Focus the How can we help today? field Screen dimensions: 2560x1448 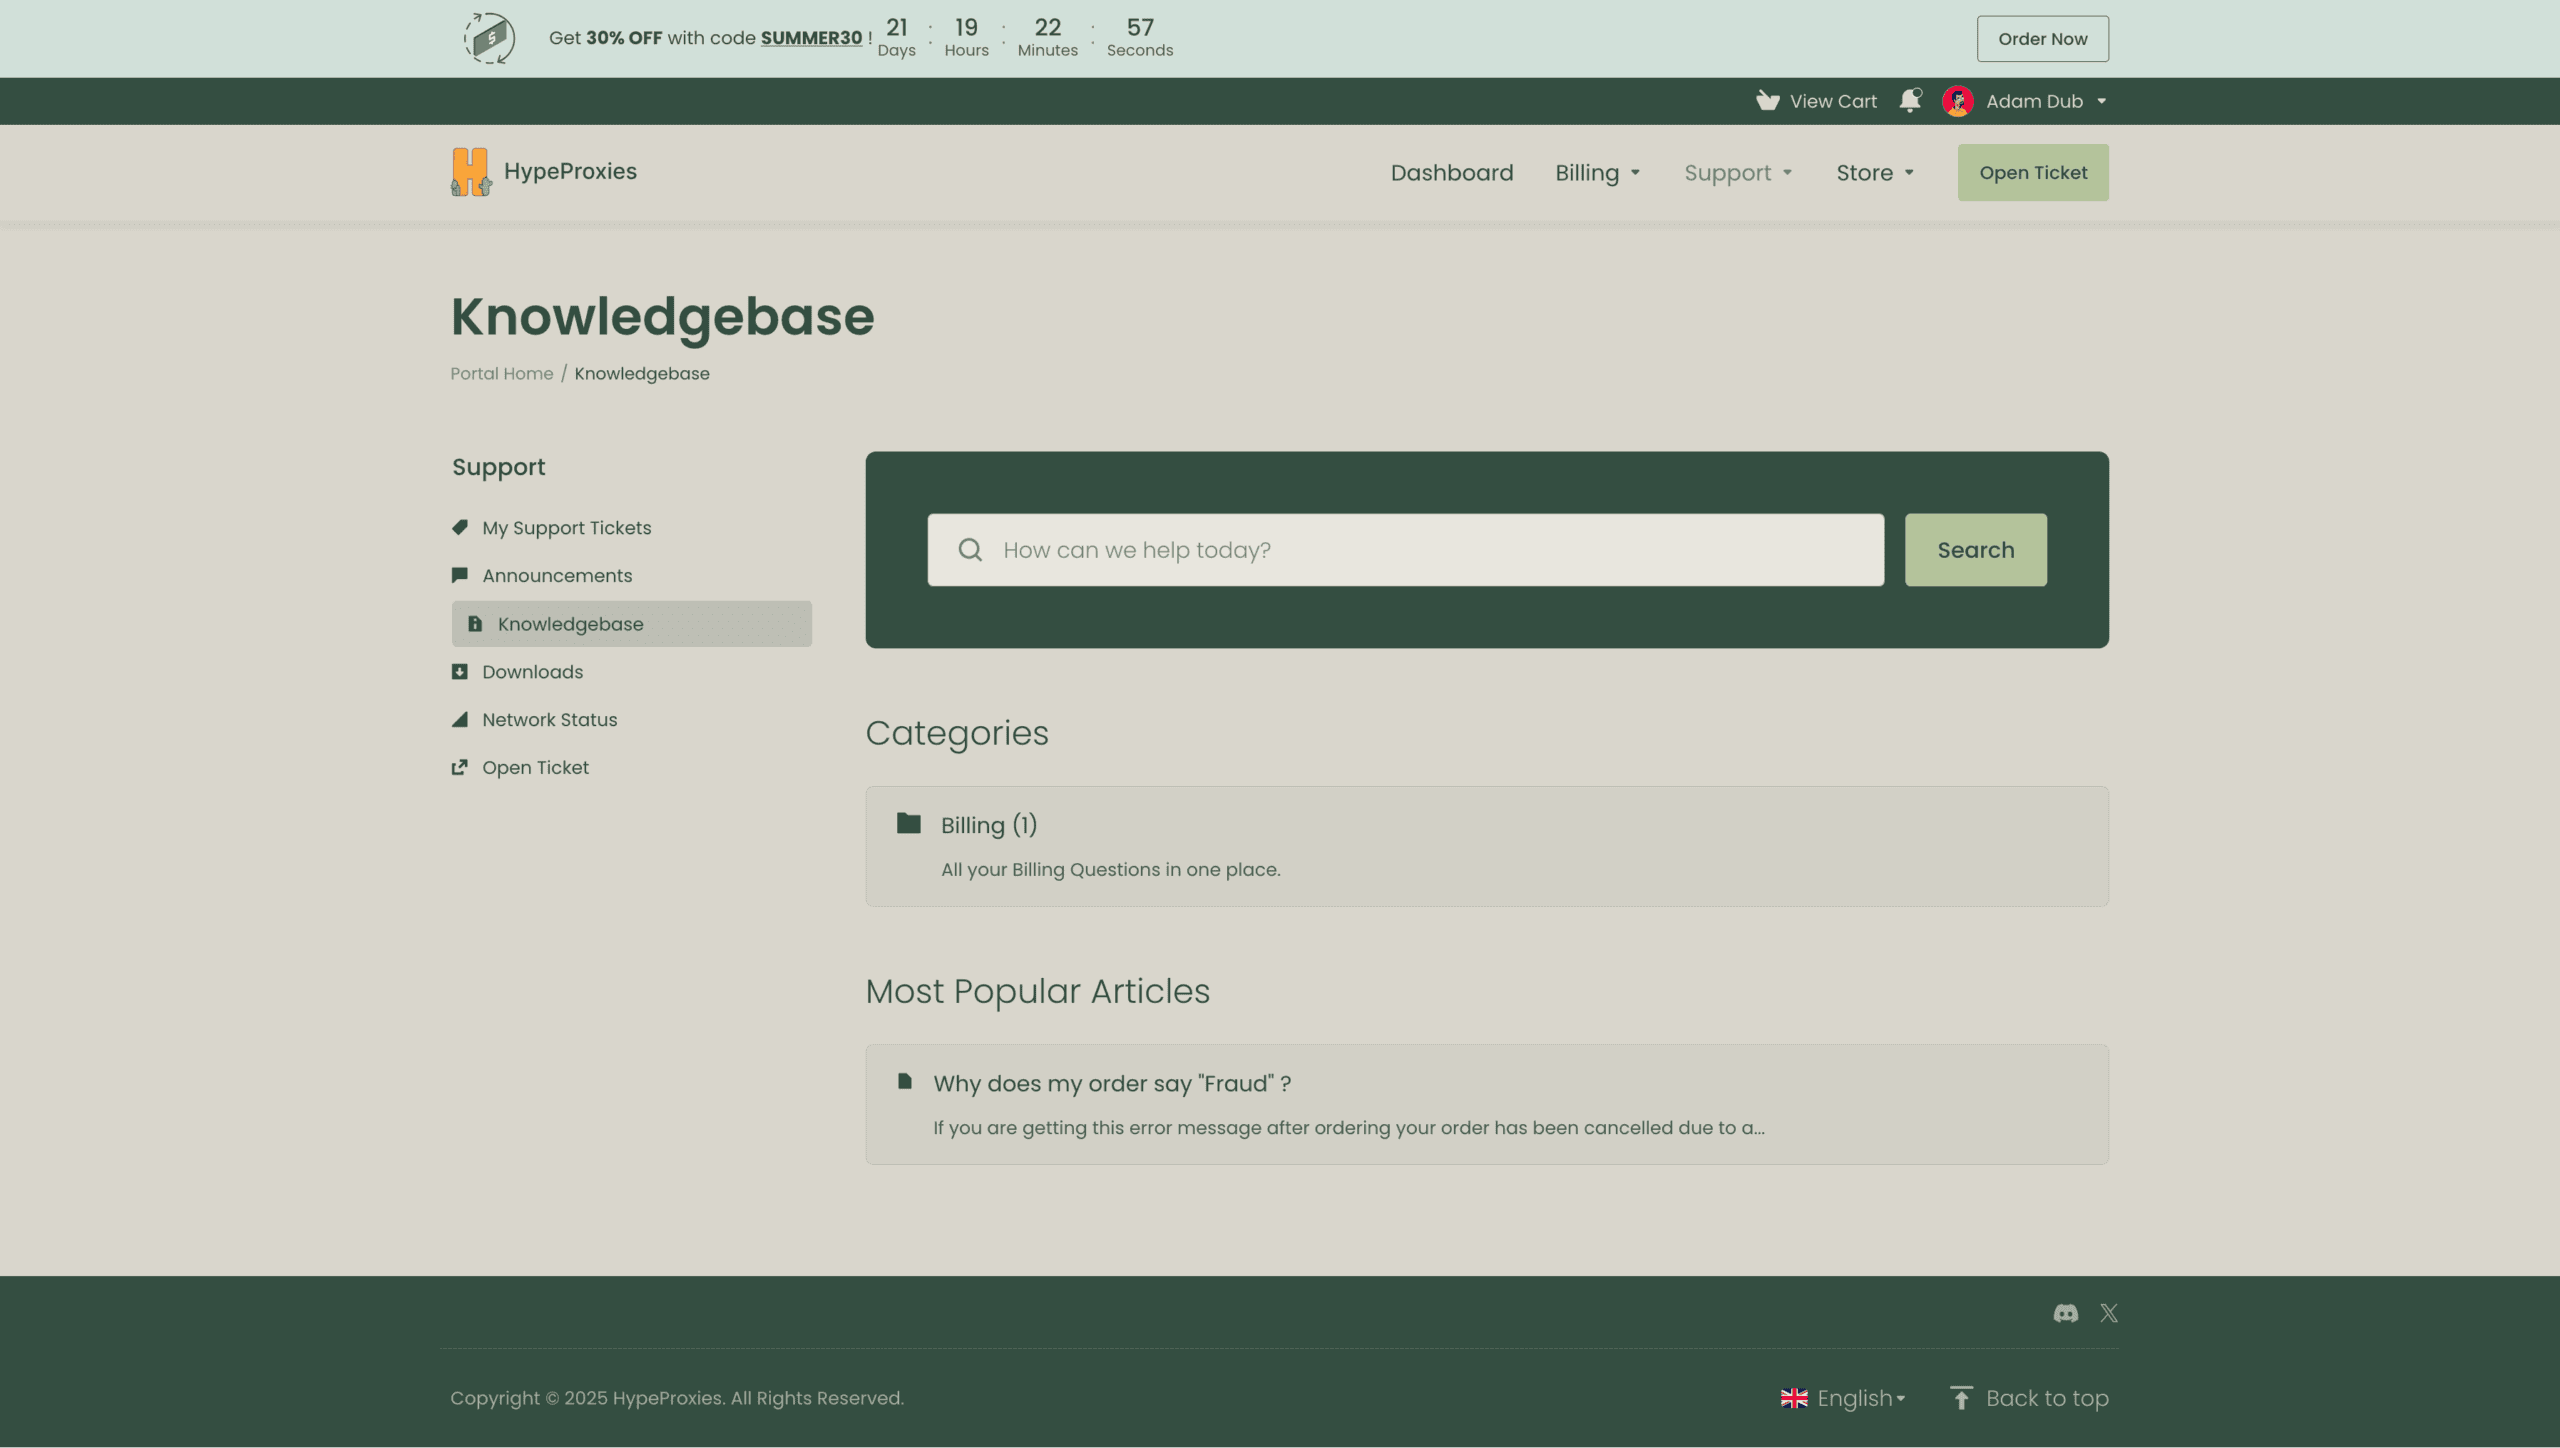pyautogui.click(x=1405, y=550)
